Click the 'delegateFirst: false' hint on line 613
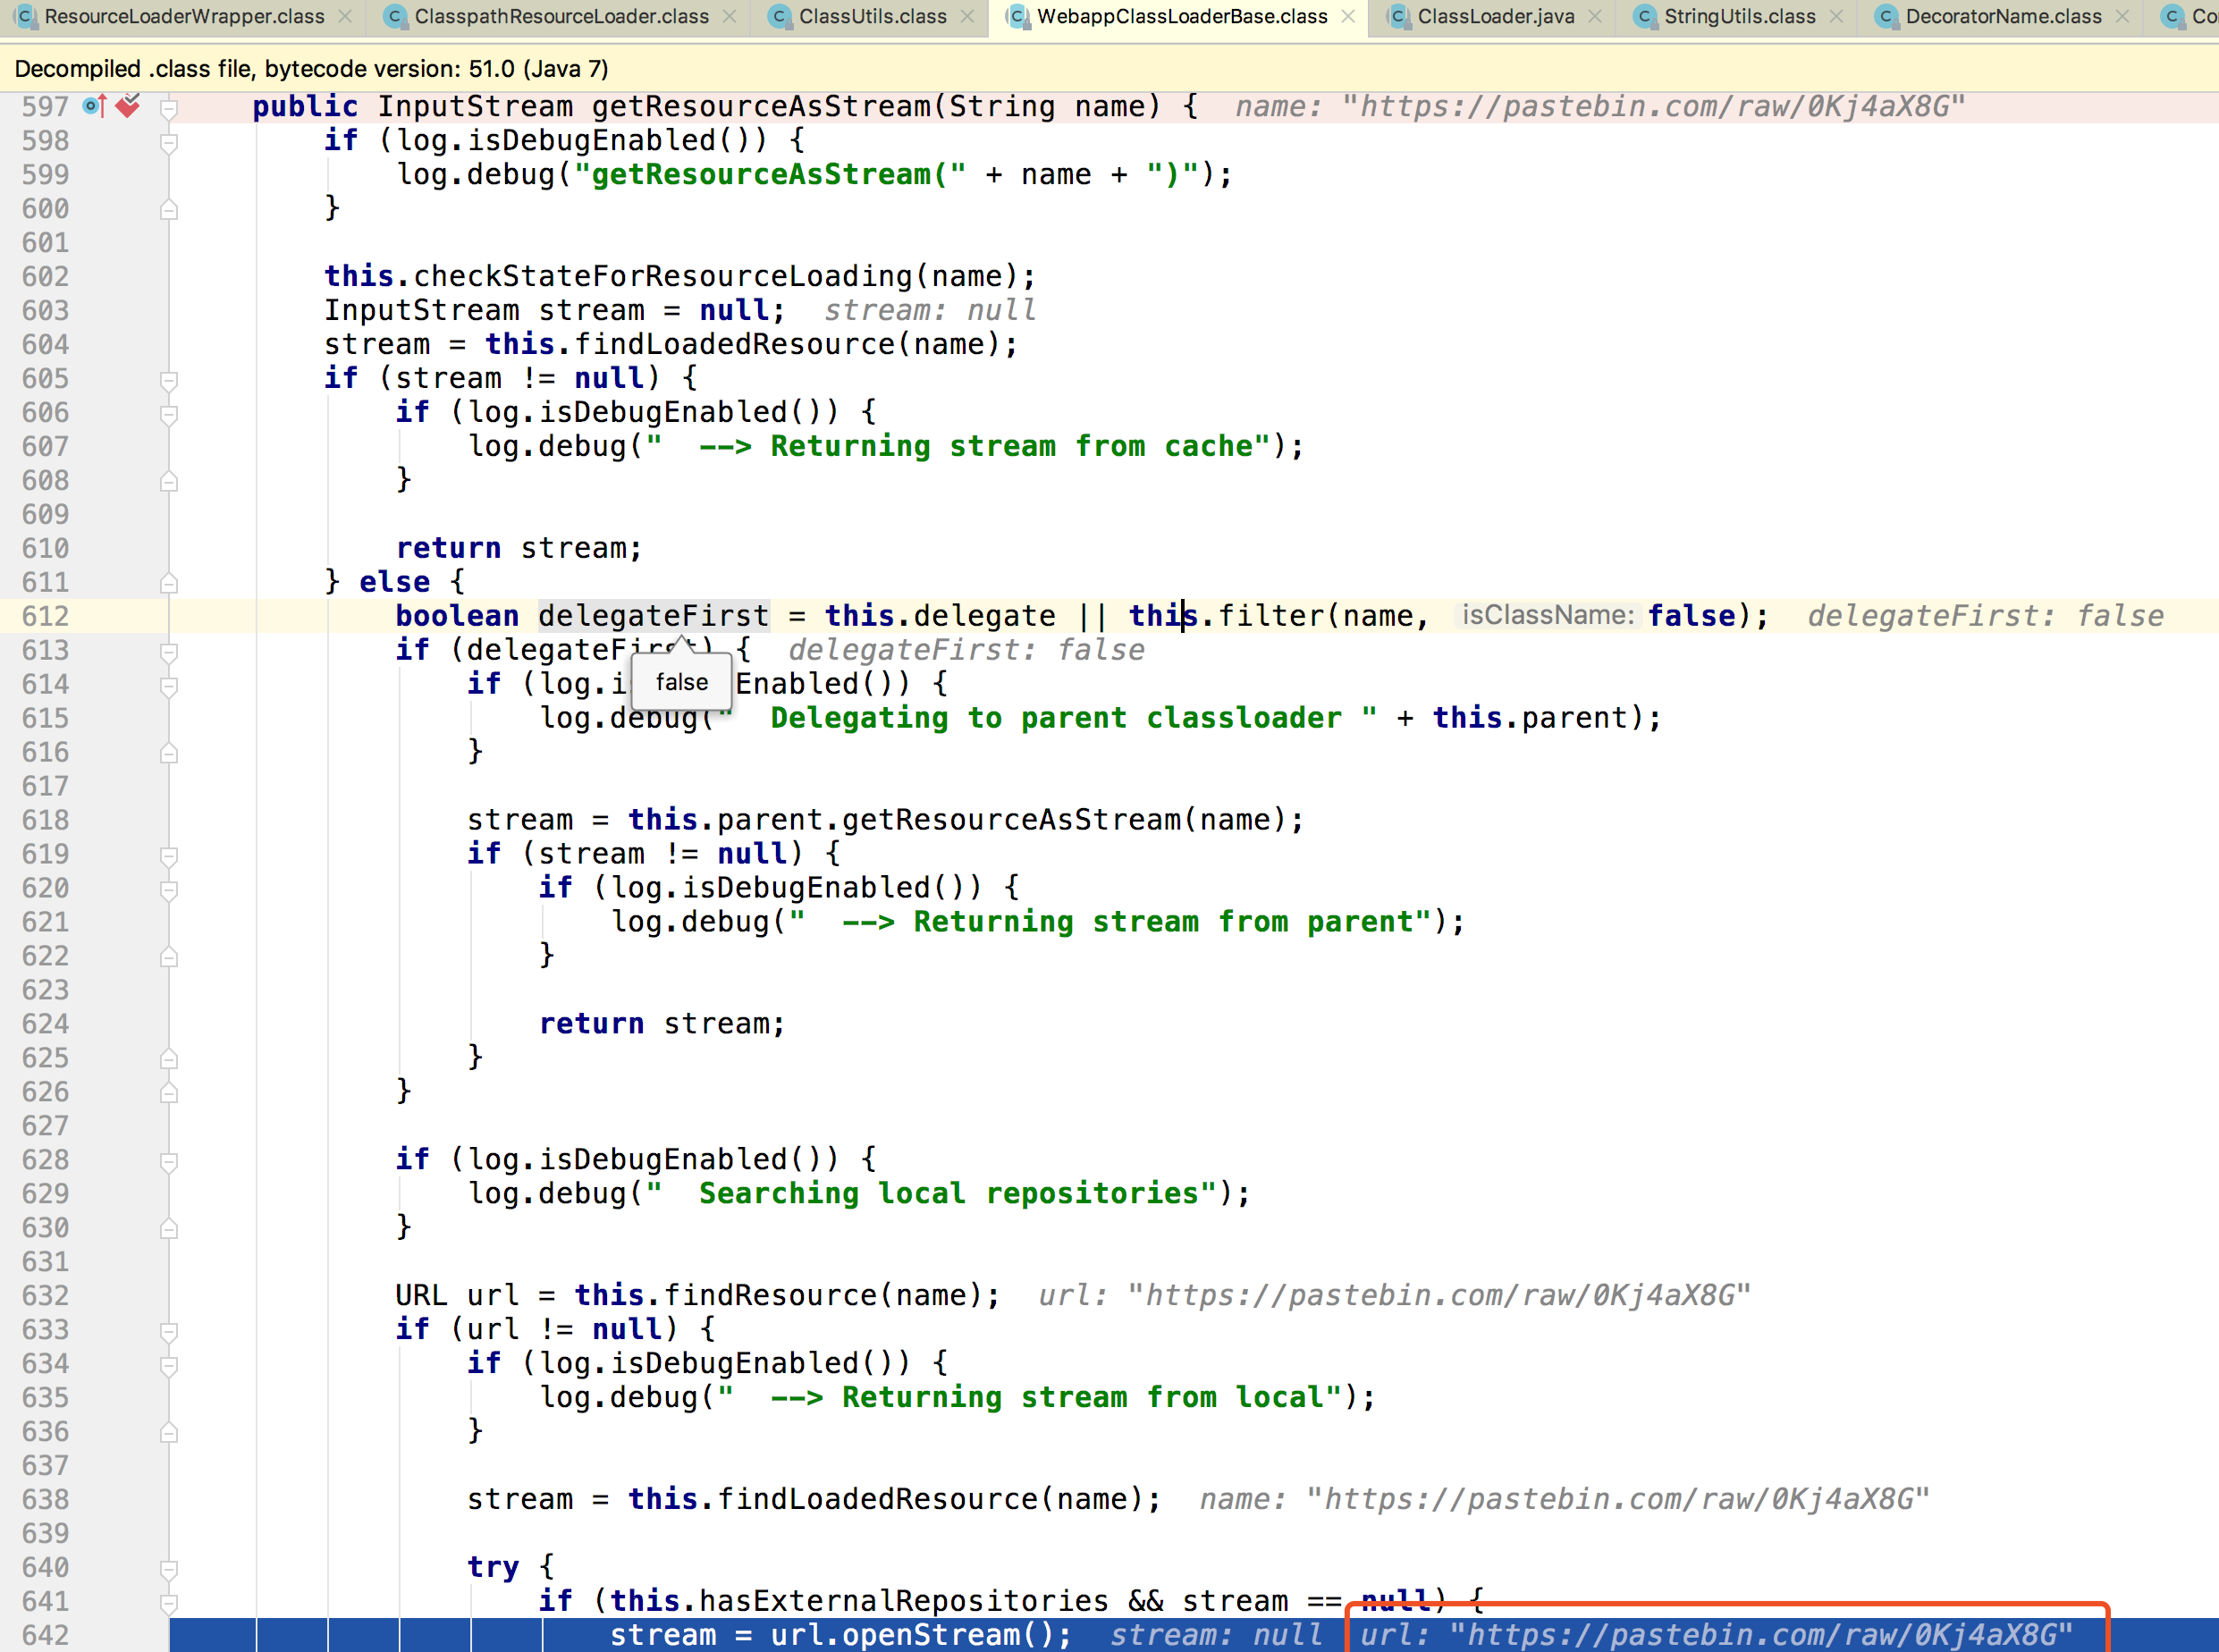This screenshot has height=1652, width=2219. (x=966, y=650)
